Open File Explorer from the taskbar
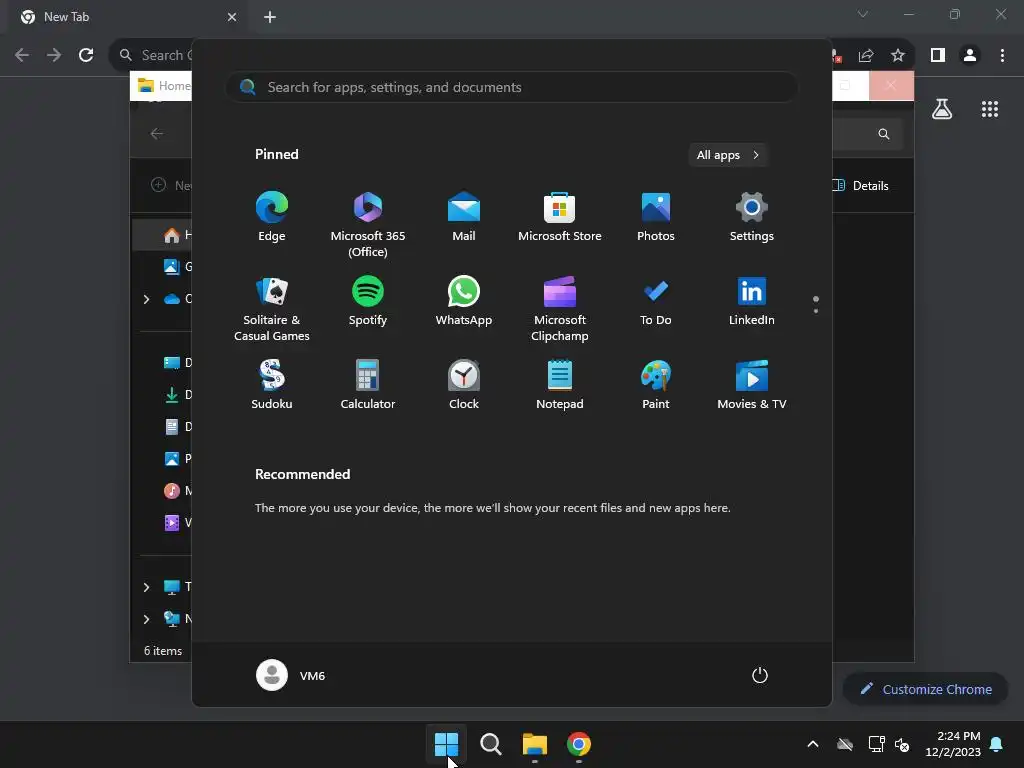Viewport: 1024px width, 768px height. 535,744
